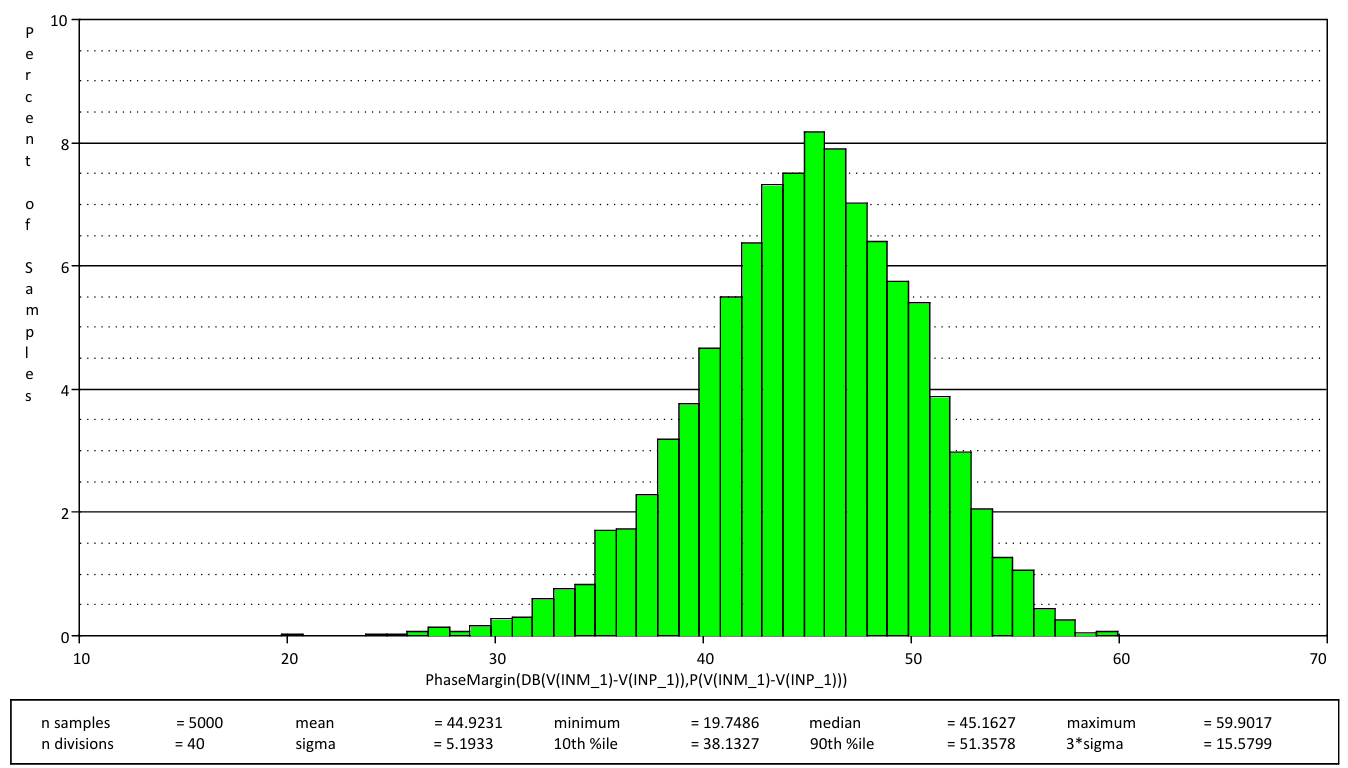Click the 10th percentile value "= 38.1327"

coord(724,744)
